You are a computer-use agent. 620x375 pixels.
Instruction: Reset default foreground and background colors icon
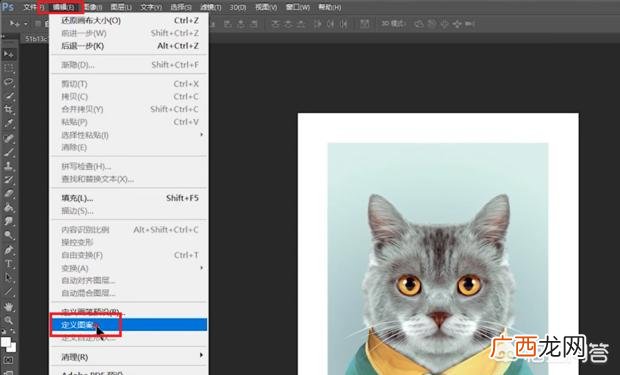(x=3, y=331)
